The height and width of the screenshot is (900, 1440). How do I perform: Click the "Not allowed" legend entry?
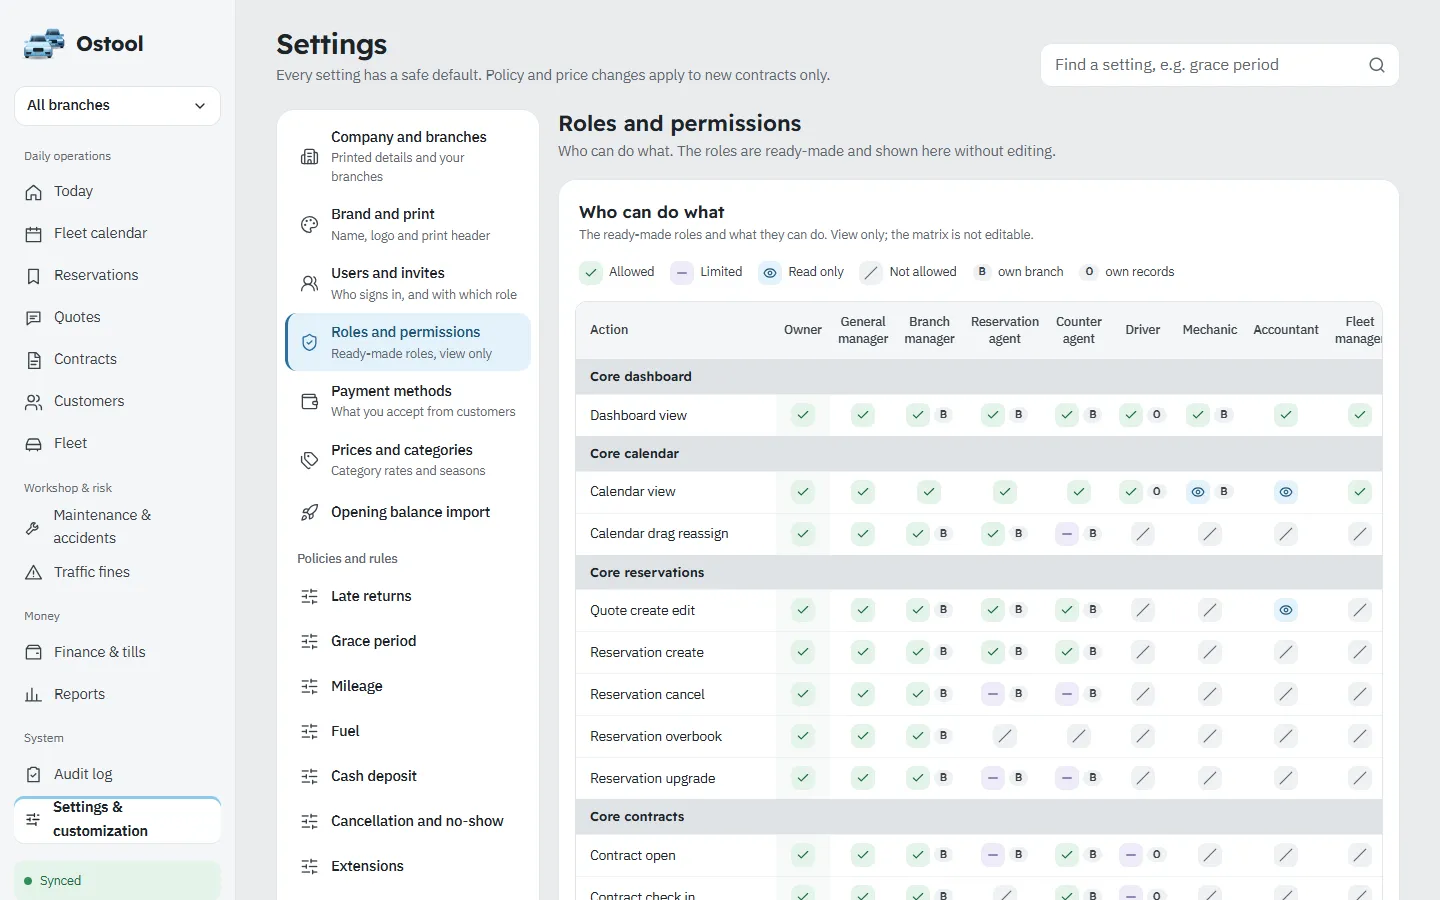pos(909,272)
